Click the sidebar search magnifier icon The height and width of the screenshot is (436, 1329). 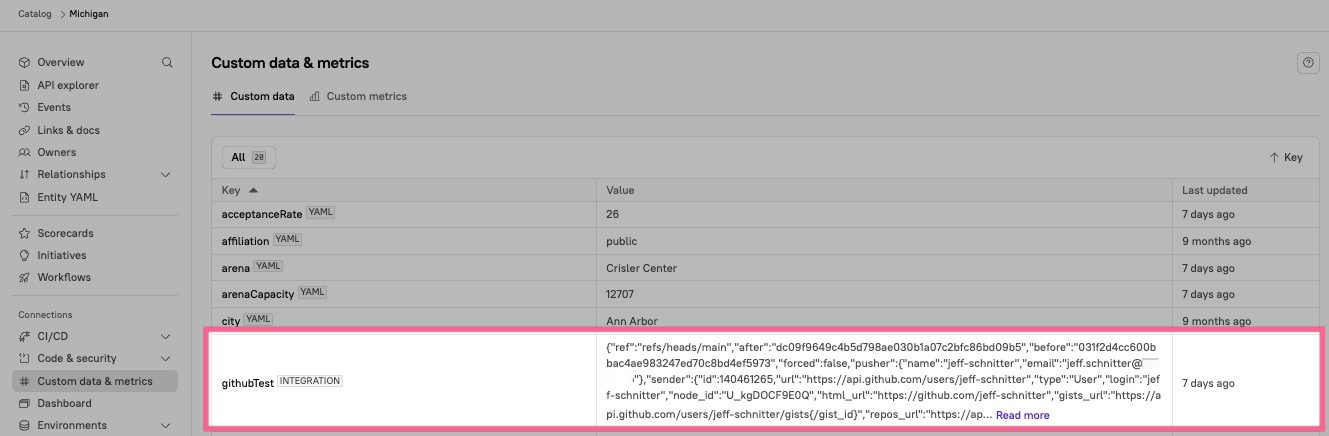(167, 62)
